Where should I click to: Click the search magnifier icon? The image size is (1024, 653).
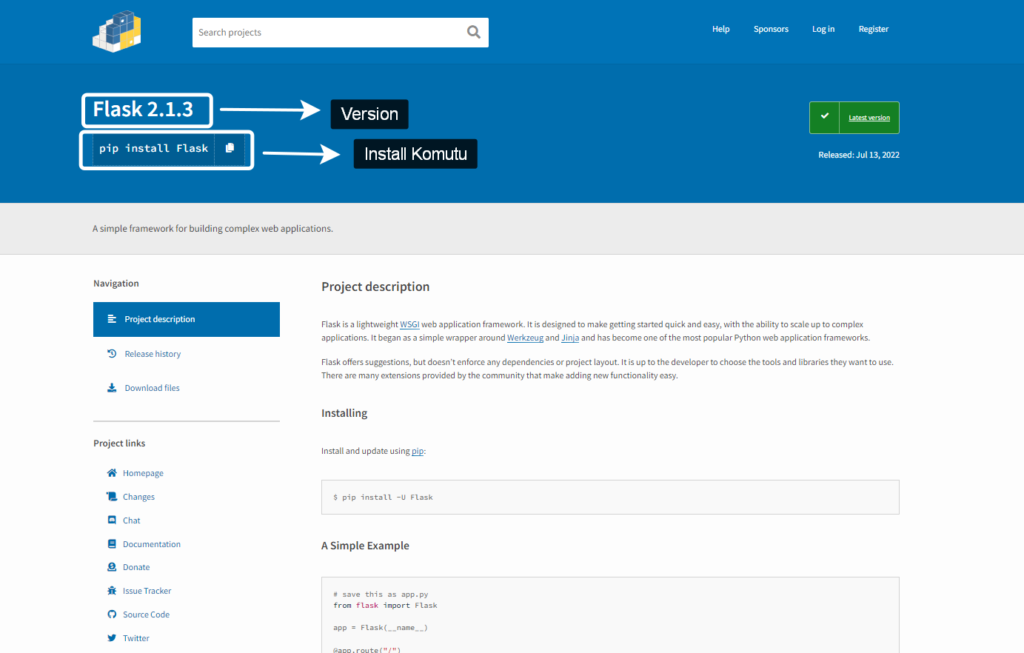click(x=473, y=32)
